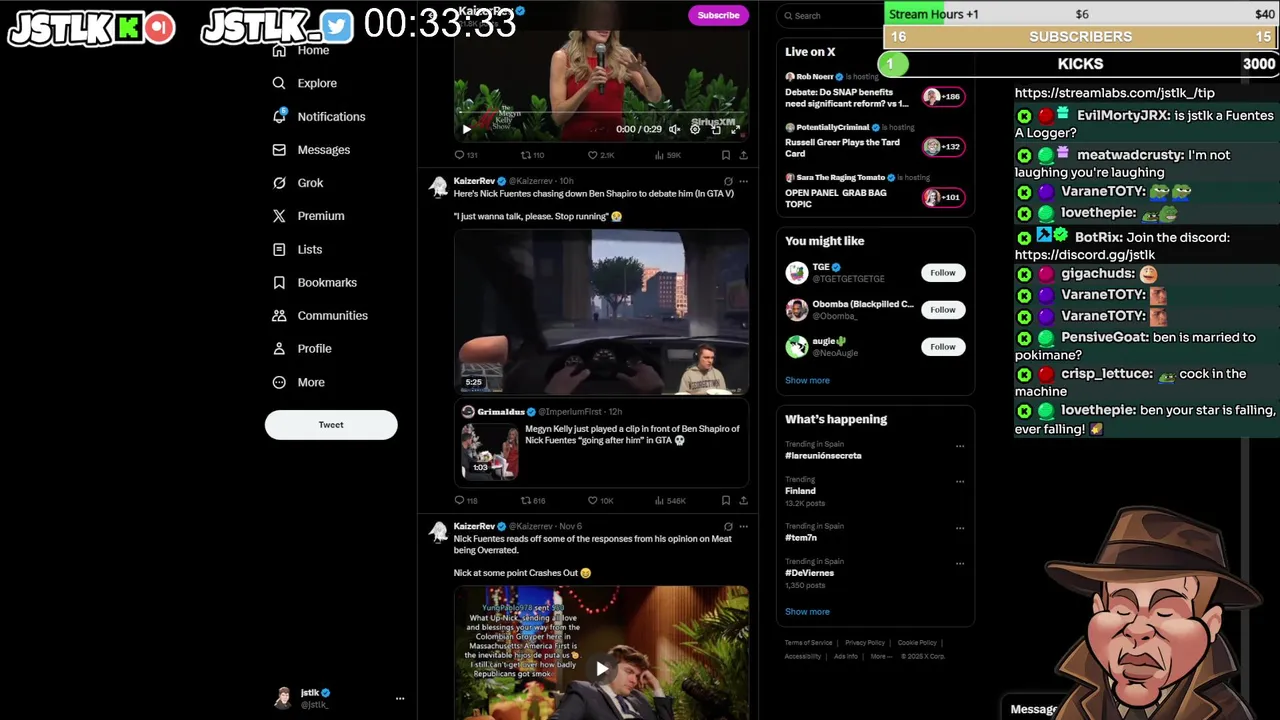Open the Home icon in sidebar
Viewport: 1280px width, 720px height.
tap(279, 50)
